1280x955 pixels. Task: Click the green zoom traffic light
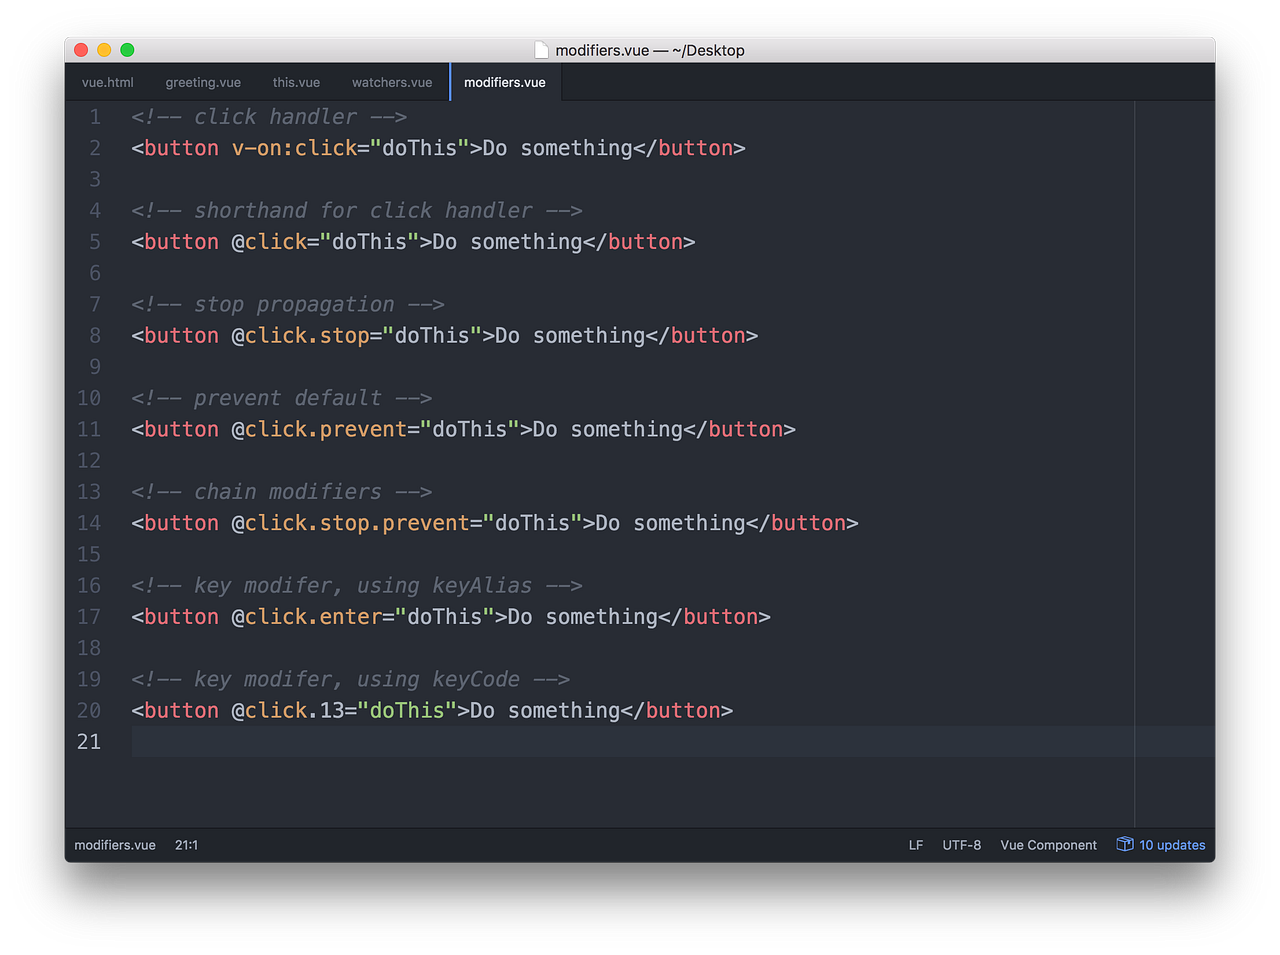point(128,48)
